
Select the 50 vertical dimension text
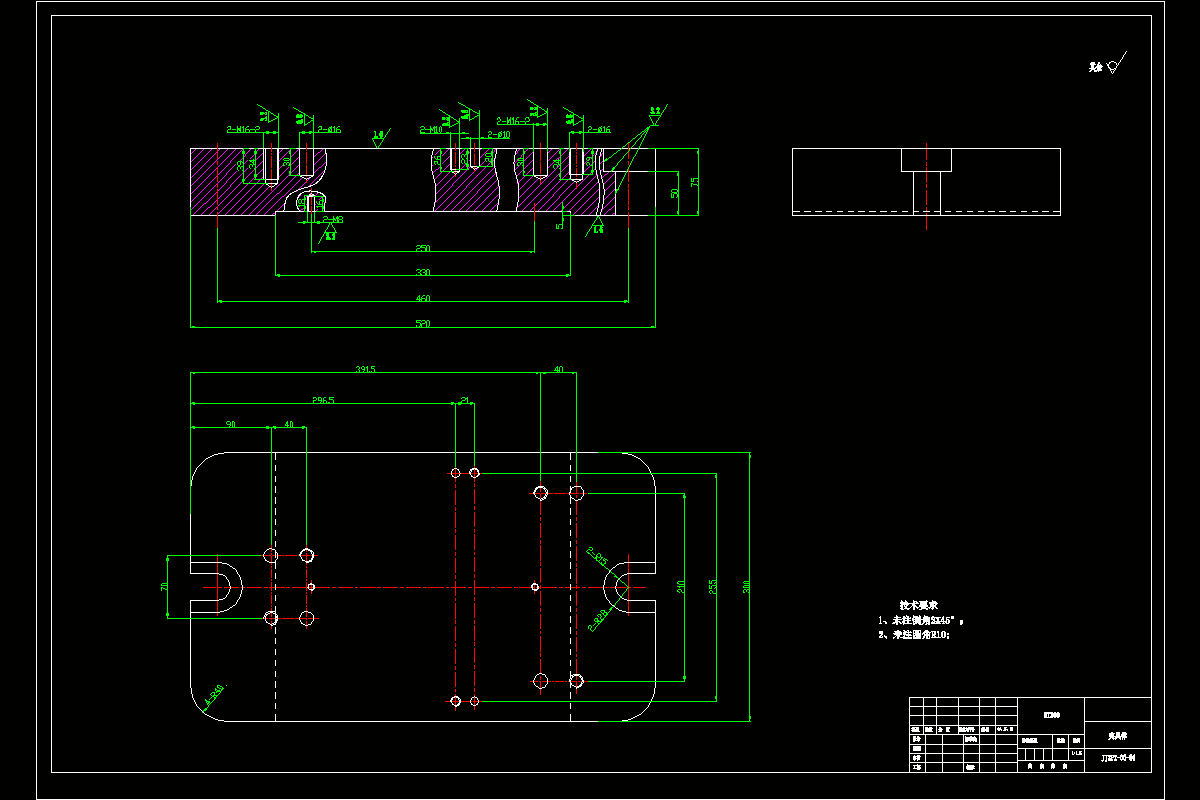click(675, 192)
